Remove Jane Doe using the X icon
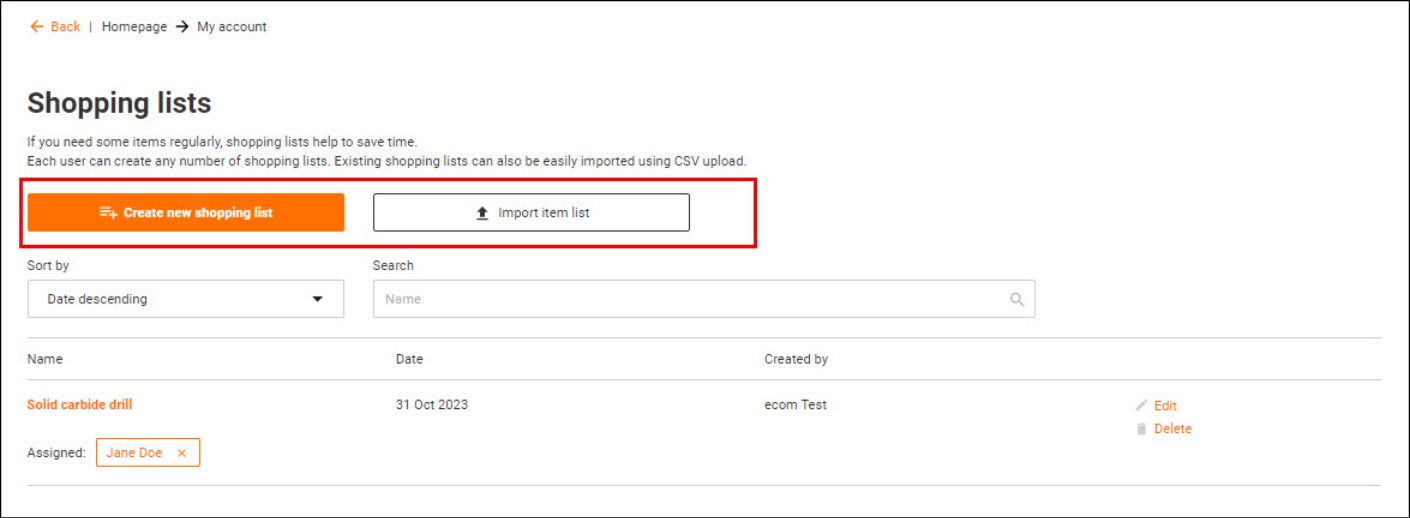Screen dimensions: 1410x518 [182, 453]
